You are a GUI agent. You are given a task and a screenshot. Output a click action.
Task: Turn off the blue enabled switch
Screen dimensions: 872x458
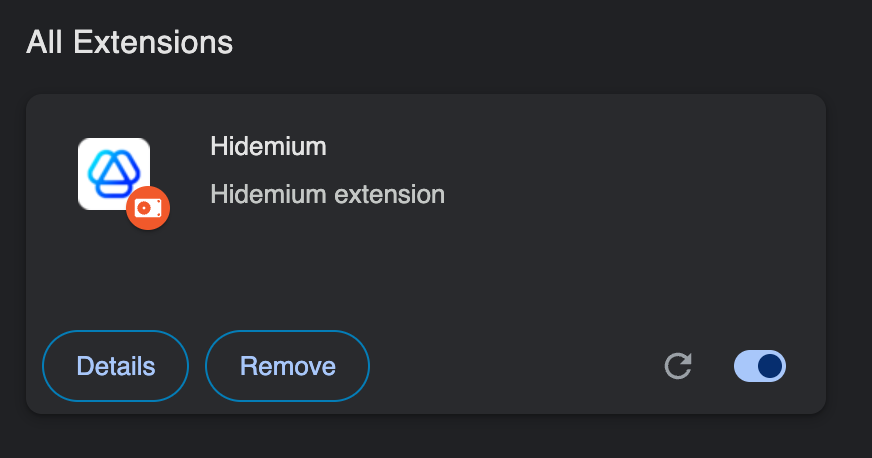tap(760, 366)
